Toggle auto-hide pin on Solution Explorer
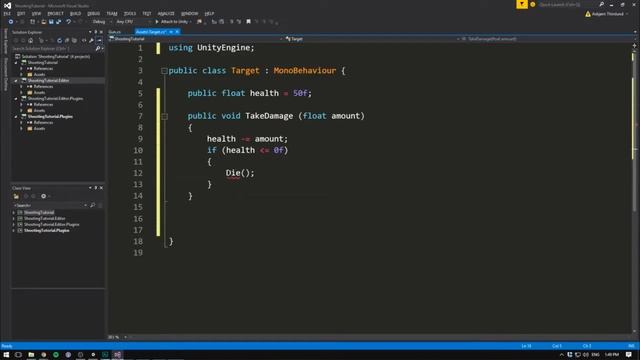 point(96,32)
